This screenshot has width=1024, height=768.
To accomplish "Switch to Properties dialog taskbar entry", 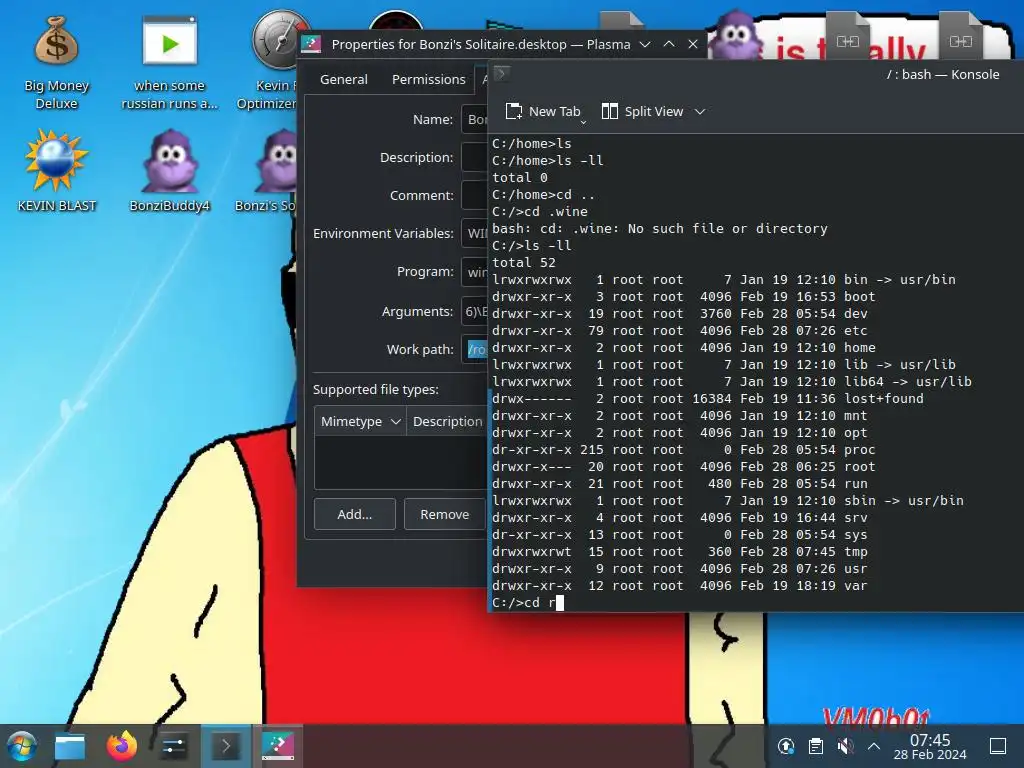I will tap(278, 746).
